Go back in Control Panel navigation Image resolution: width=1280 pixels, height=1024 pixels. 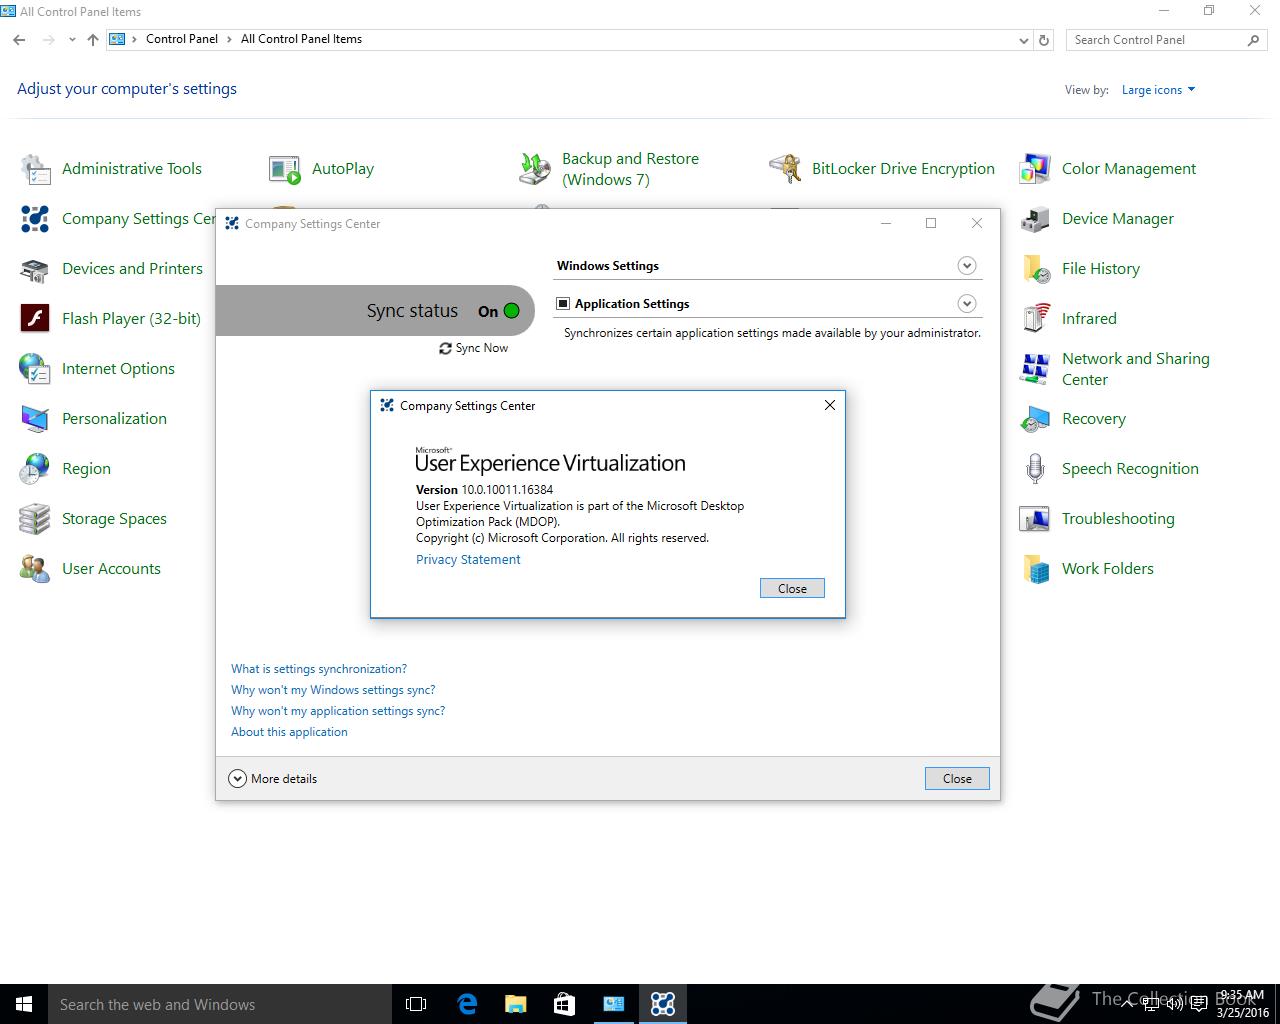tap(19, 40)
